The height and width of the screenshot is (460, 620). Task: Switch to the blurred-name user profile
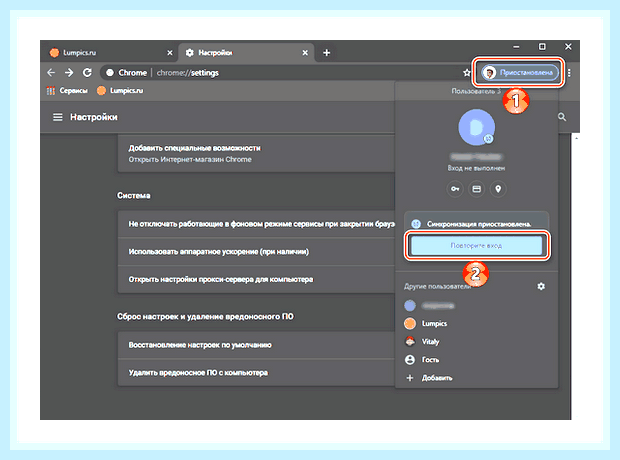[x=476, y=305]
